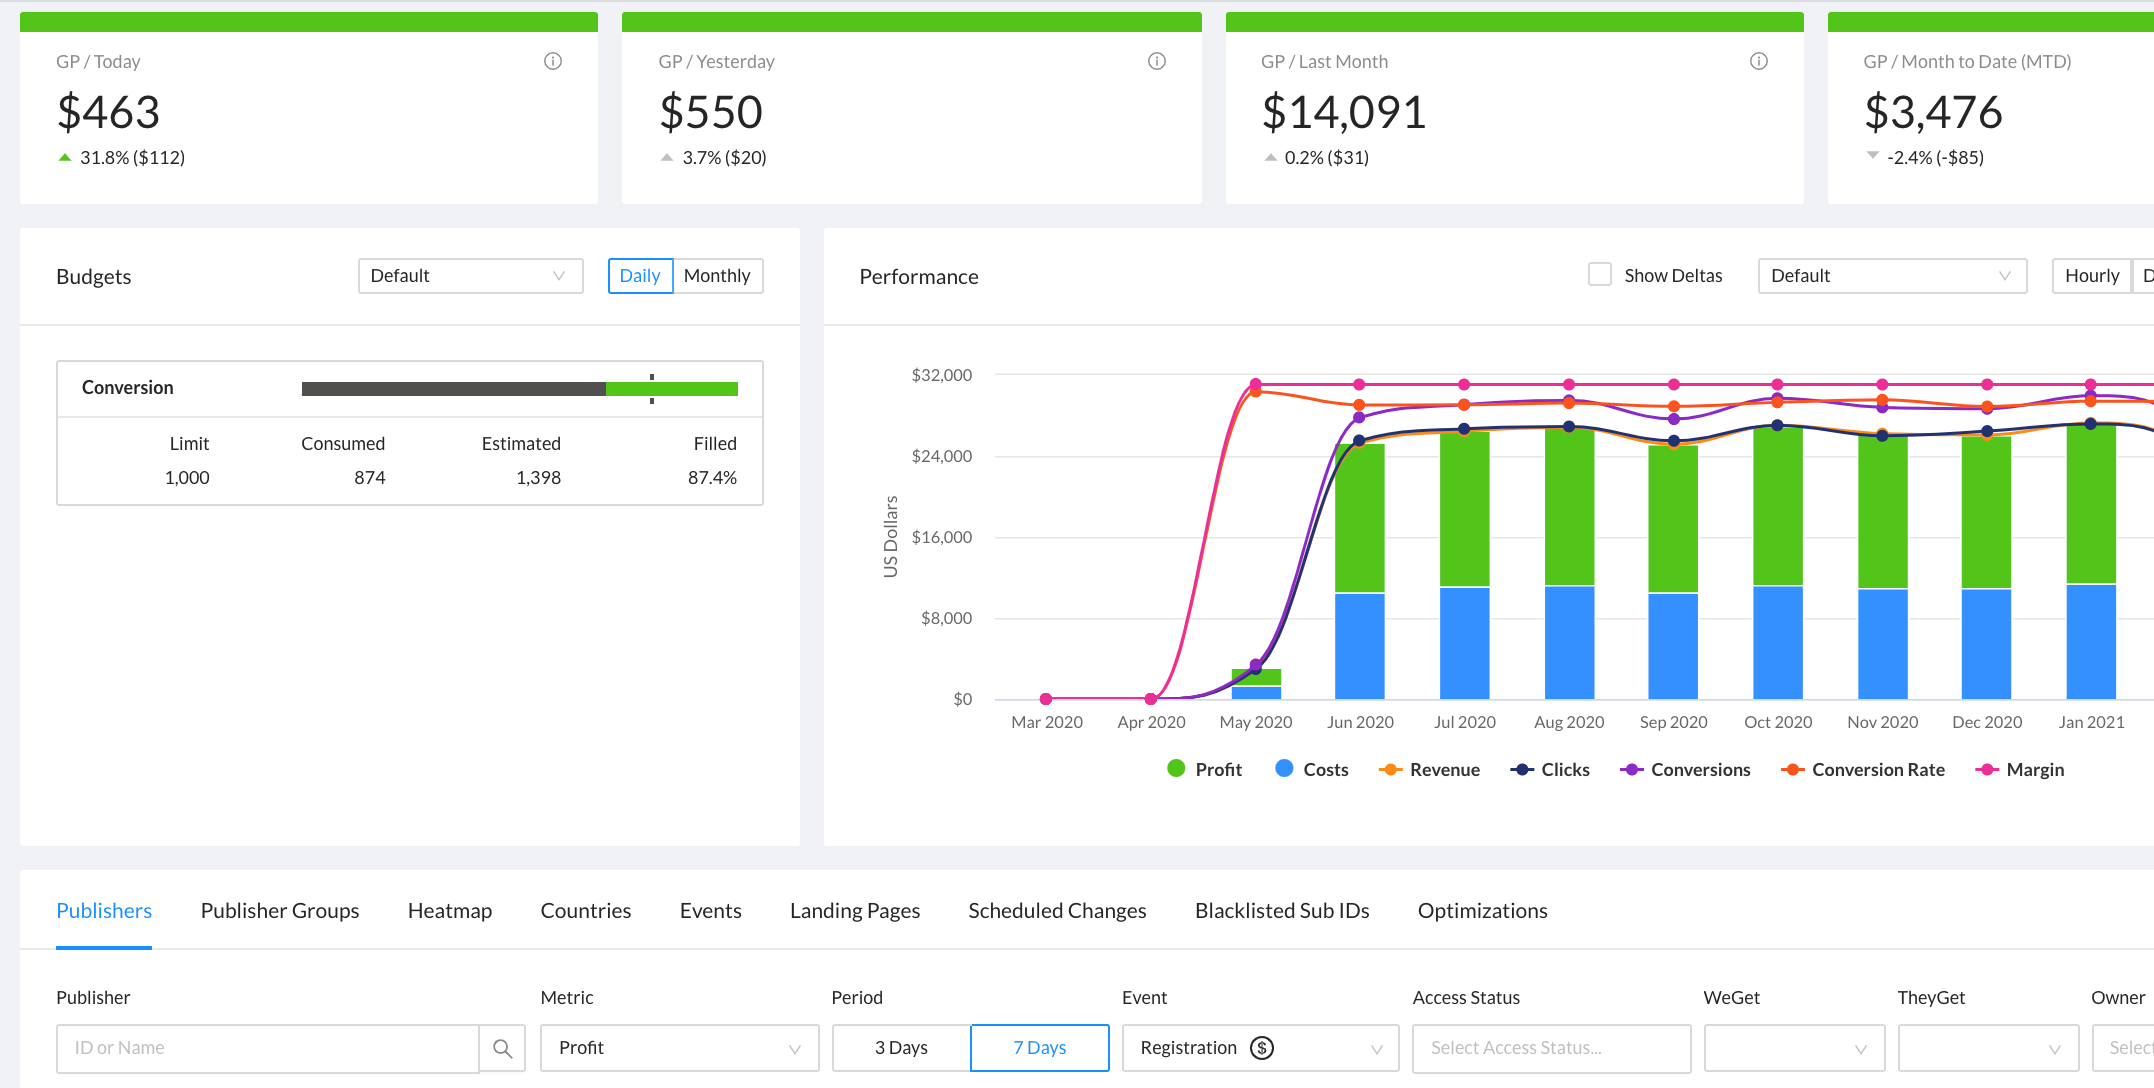The image size is (2154, 1088).
Task: Click the Conversion budget progress bar
Action: (519, 389)
